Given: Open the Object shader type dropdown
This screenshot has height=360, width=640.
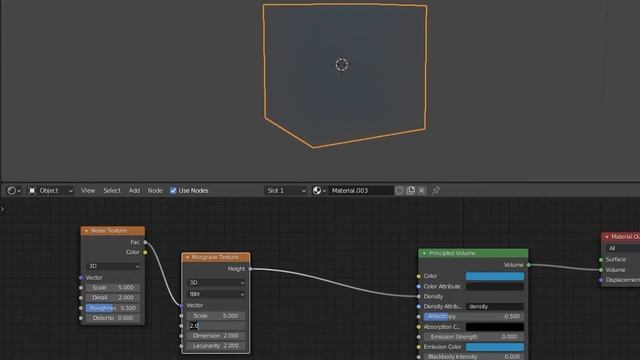Looking at the screenshot, I should point(51,191).
